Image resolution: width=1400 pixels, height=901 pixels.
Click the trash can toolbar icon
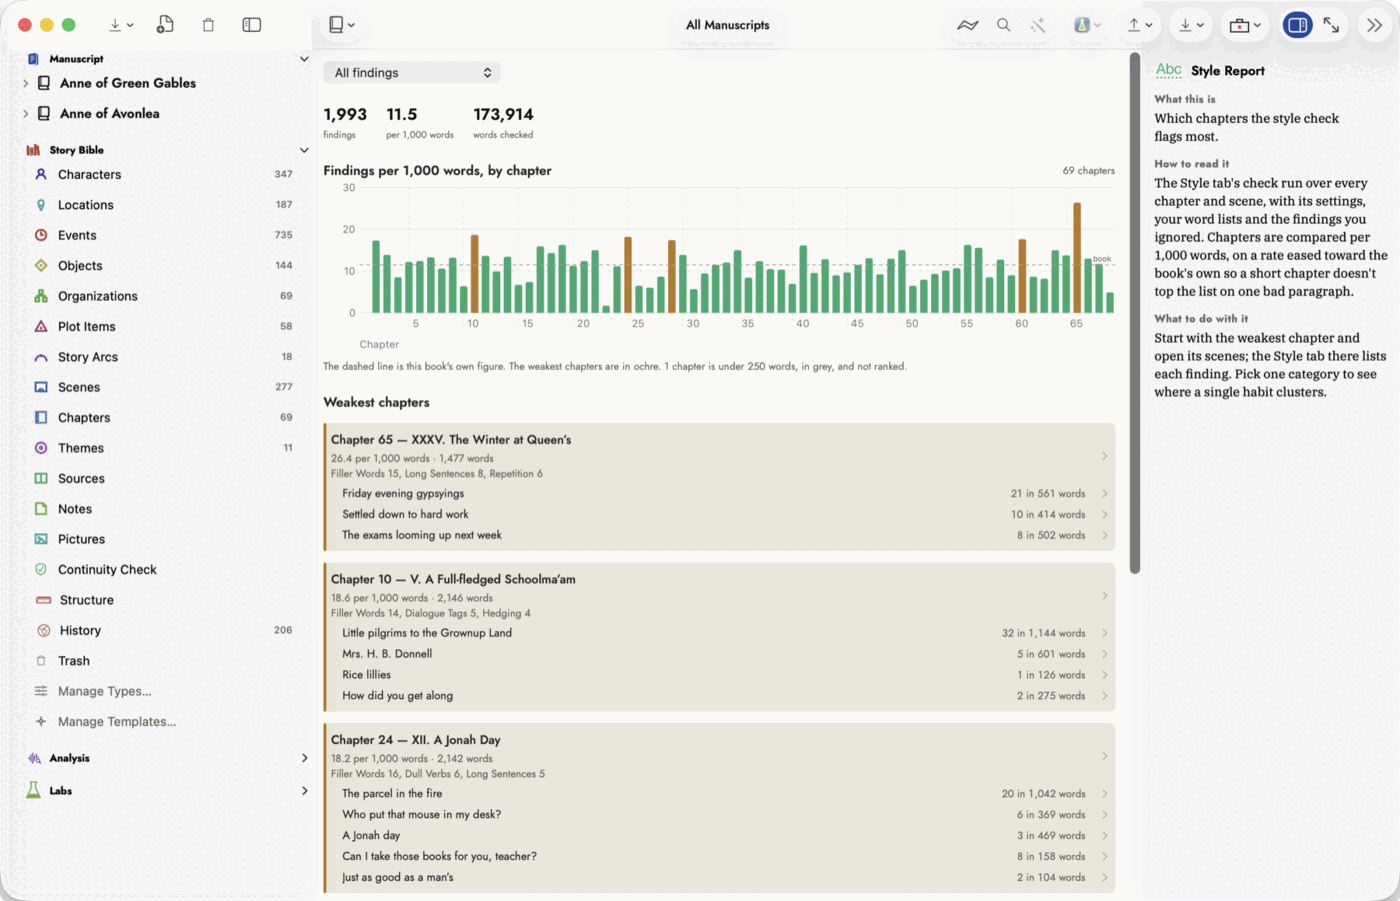pos(208,25)
